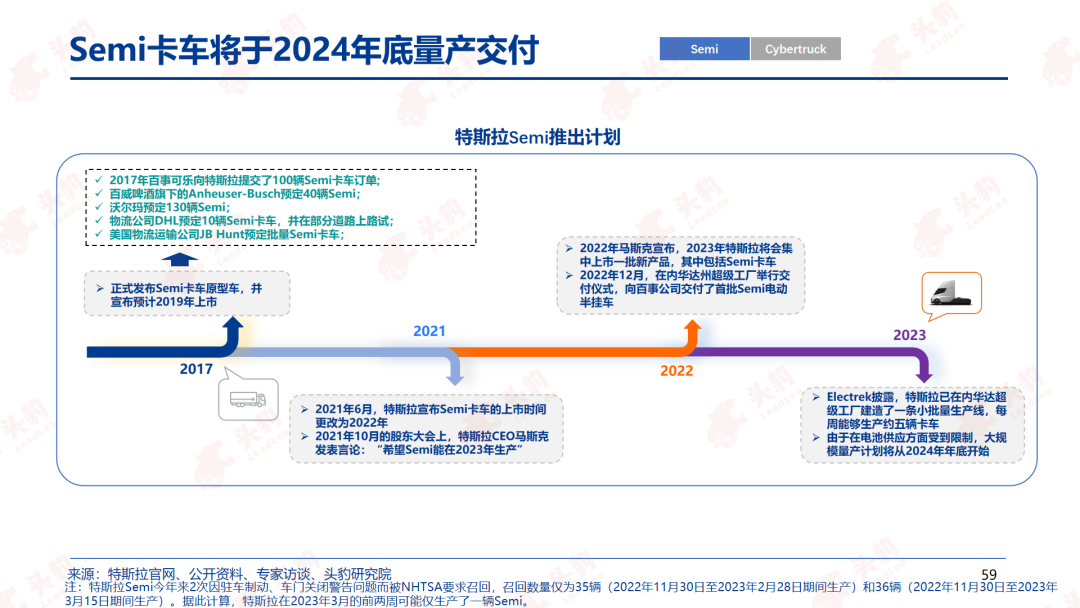The height and width of the screenshot is (608, 1080).
Task: Click the bullet '2021年6月，特斯拉宣布Semi卡车的上市时间更改为2022年'
Action: tap(430, 416)
